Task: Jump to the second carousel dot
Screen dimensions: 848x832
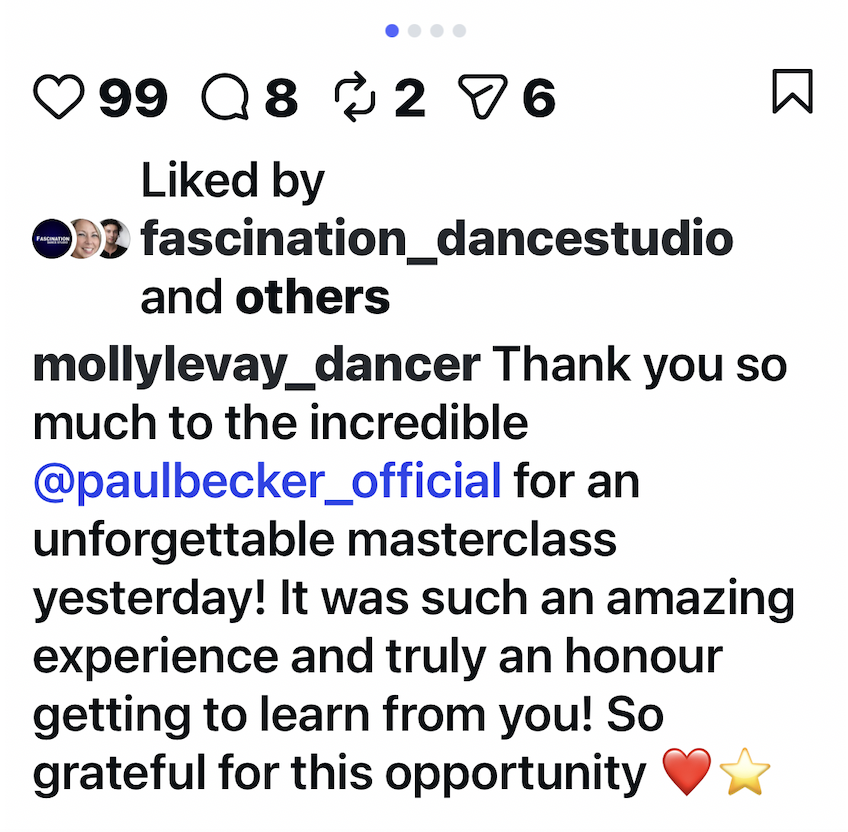Action: pos(414,31)
